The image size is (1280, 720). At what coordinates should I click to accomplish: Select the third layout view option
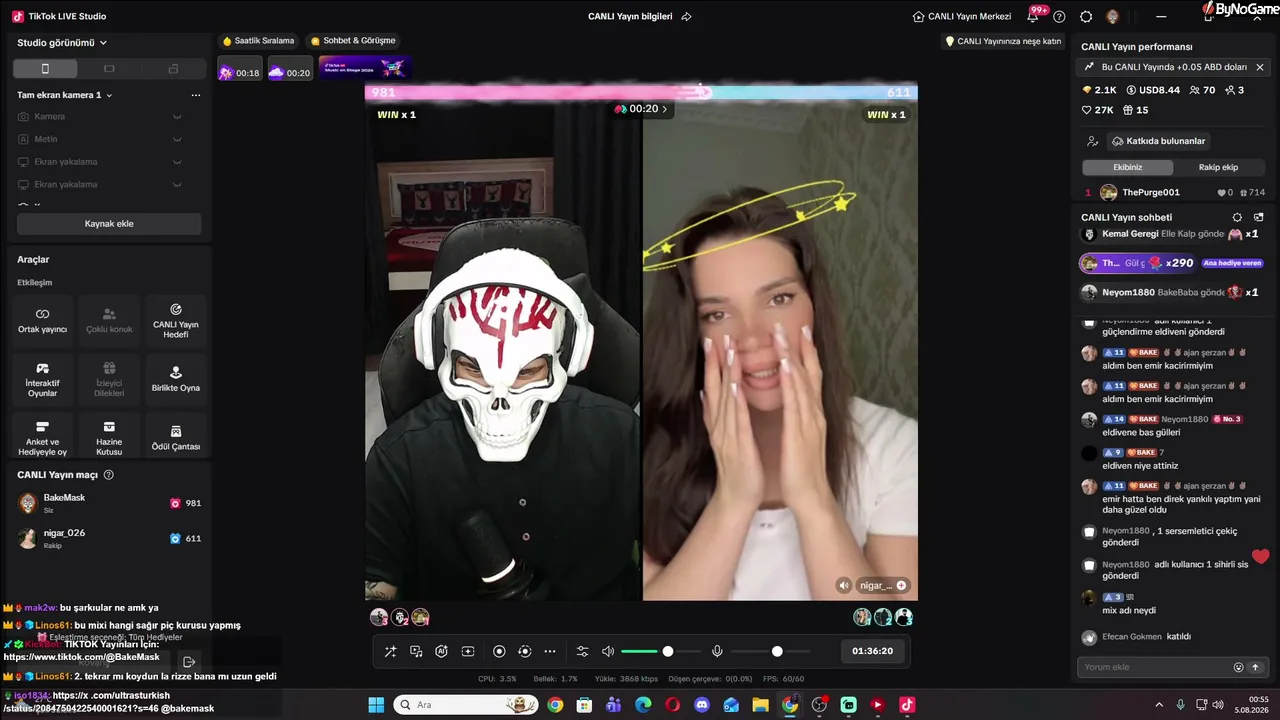(173, 69)
